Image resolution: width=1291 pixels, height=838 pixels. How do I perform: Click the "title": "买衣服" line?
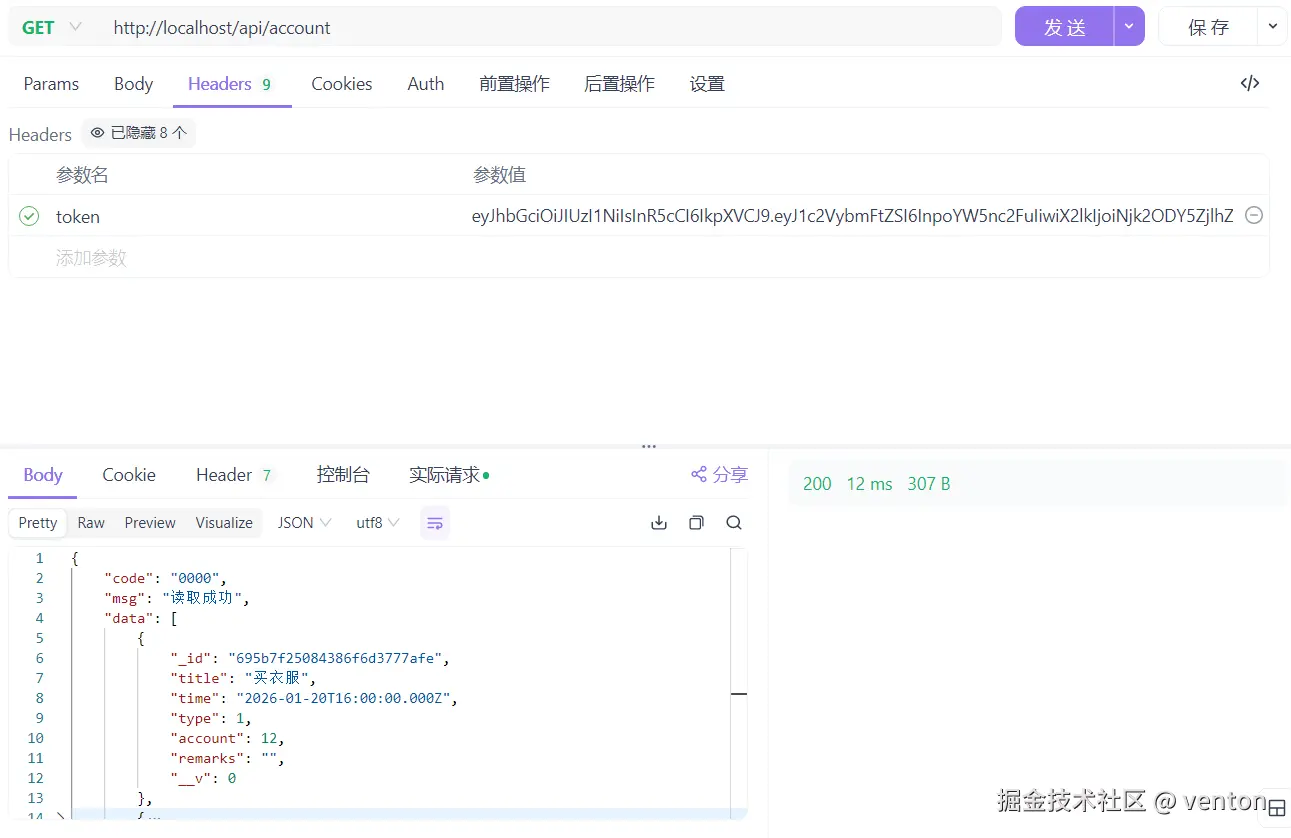[x=243, y=678]
